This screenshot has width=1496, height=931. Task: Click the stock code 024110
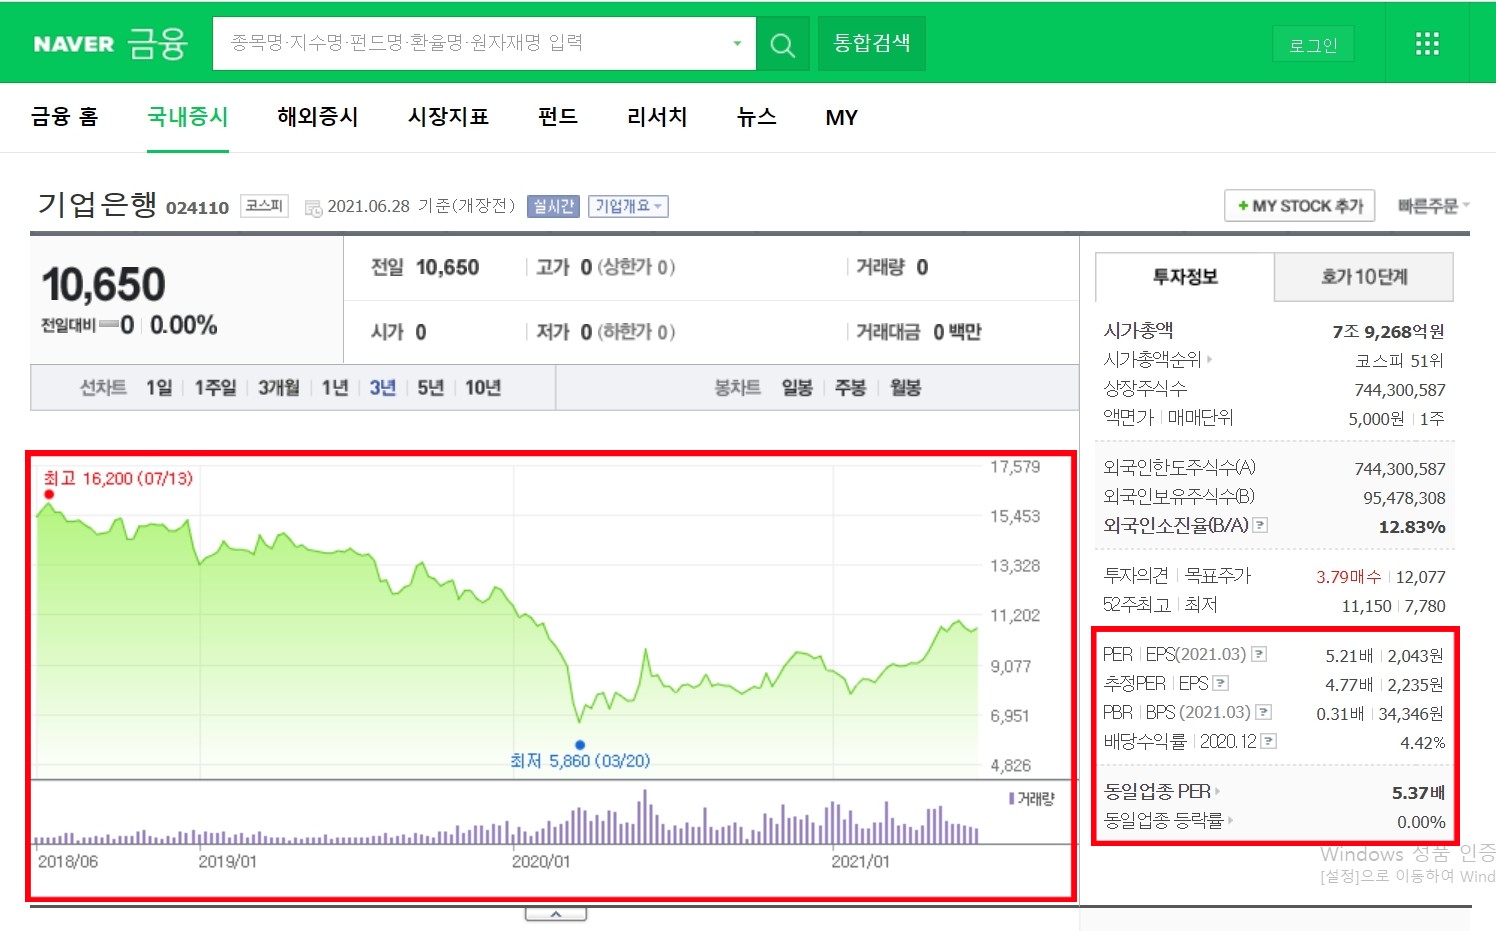click(x=197, y=208)
